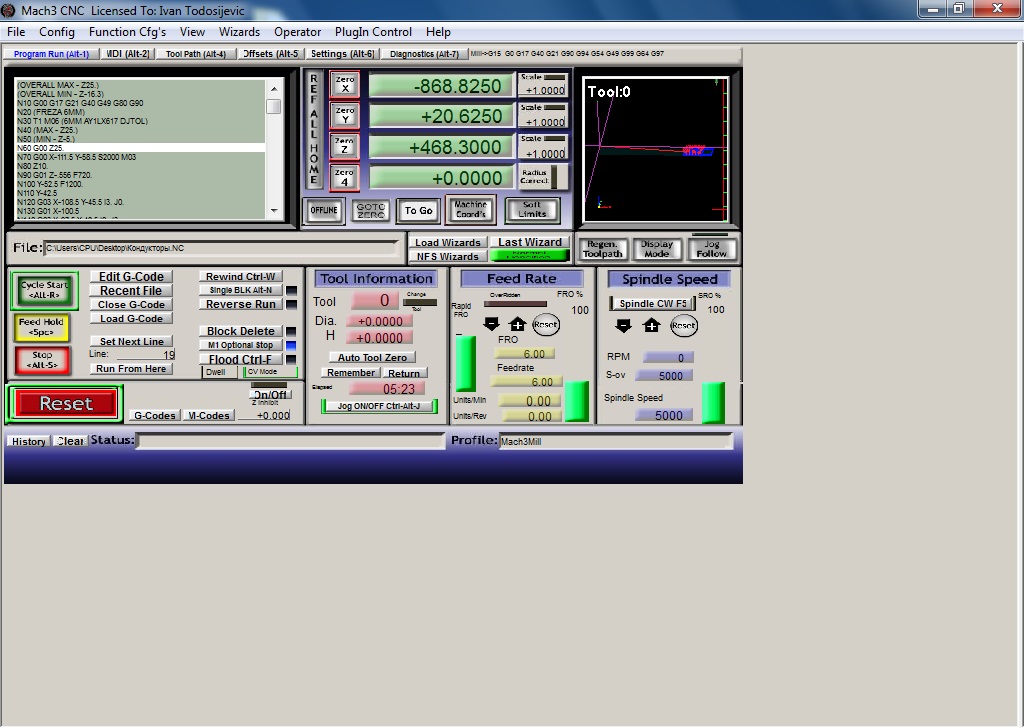Open the Config menu
The height and width of the screenshot is (728, 1024).
(57, 32)
